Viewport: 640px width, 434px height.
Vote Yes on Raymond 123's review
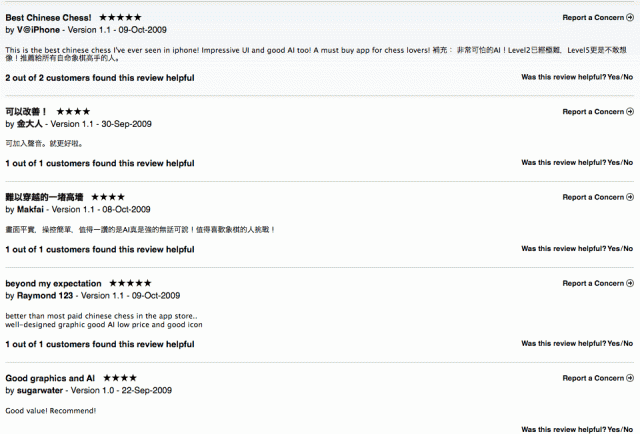pos(613,344)
